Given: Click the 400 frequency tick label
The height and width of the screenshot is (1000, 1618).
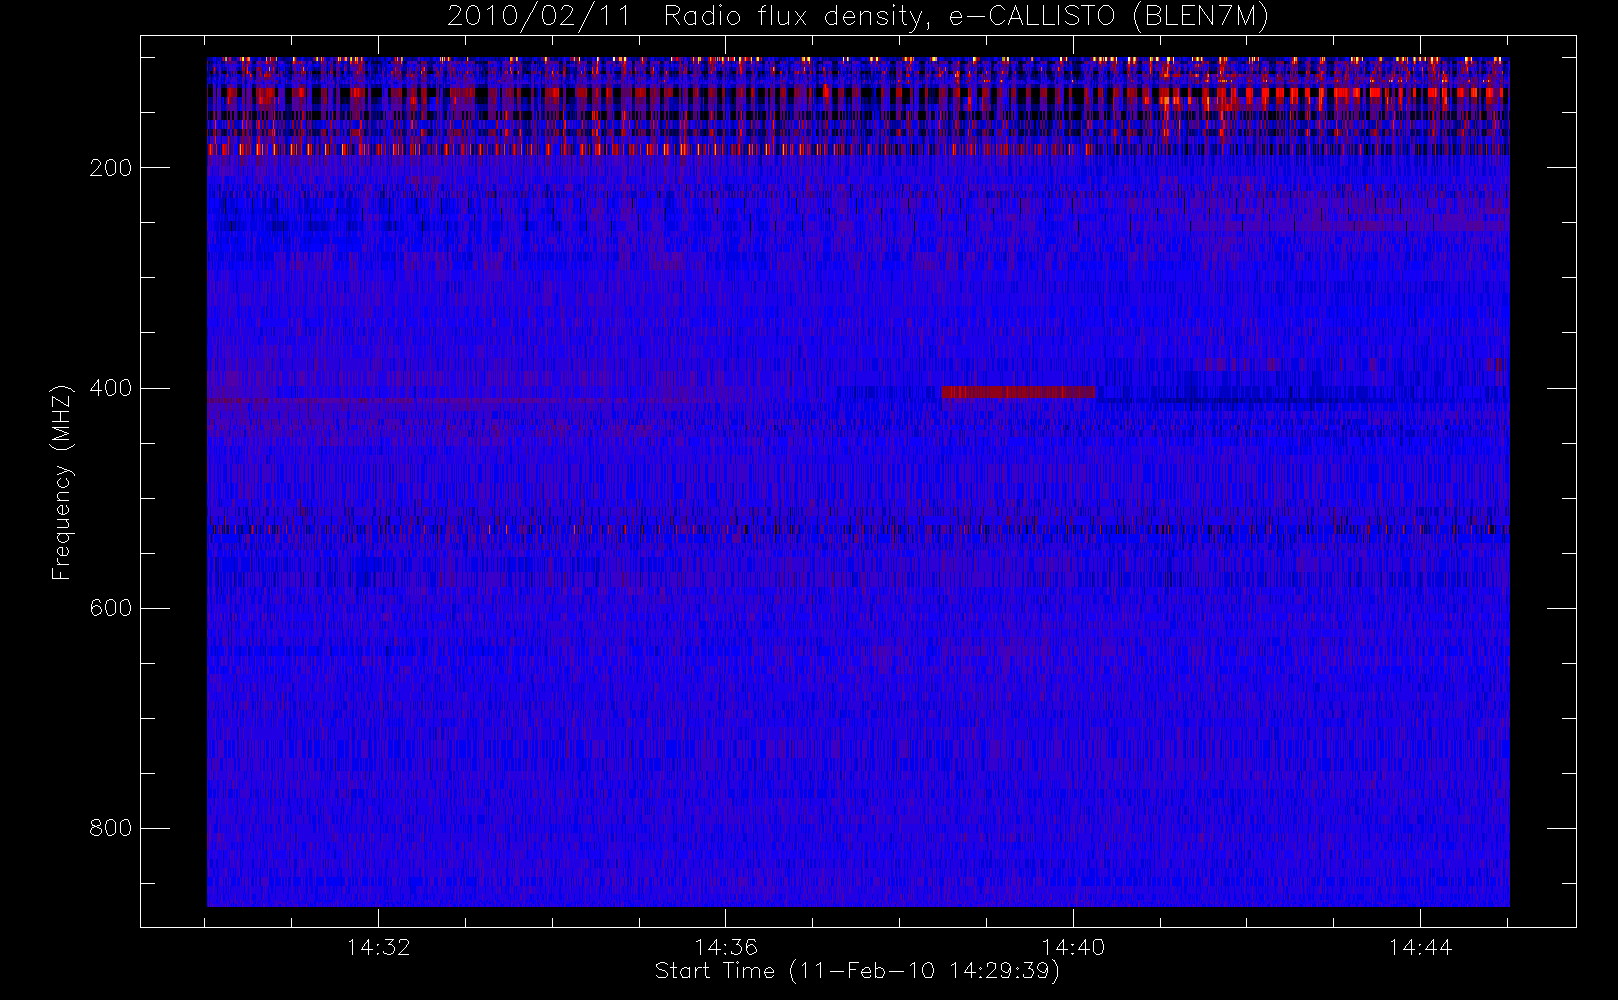Looking at the screenshot, I should 111,388.
